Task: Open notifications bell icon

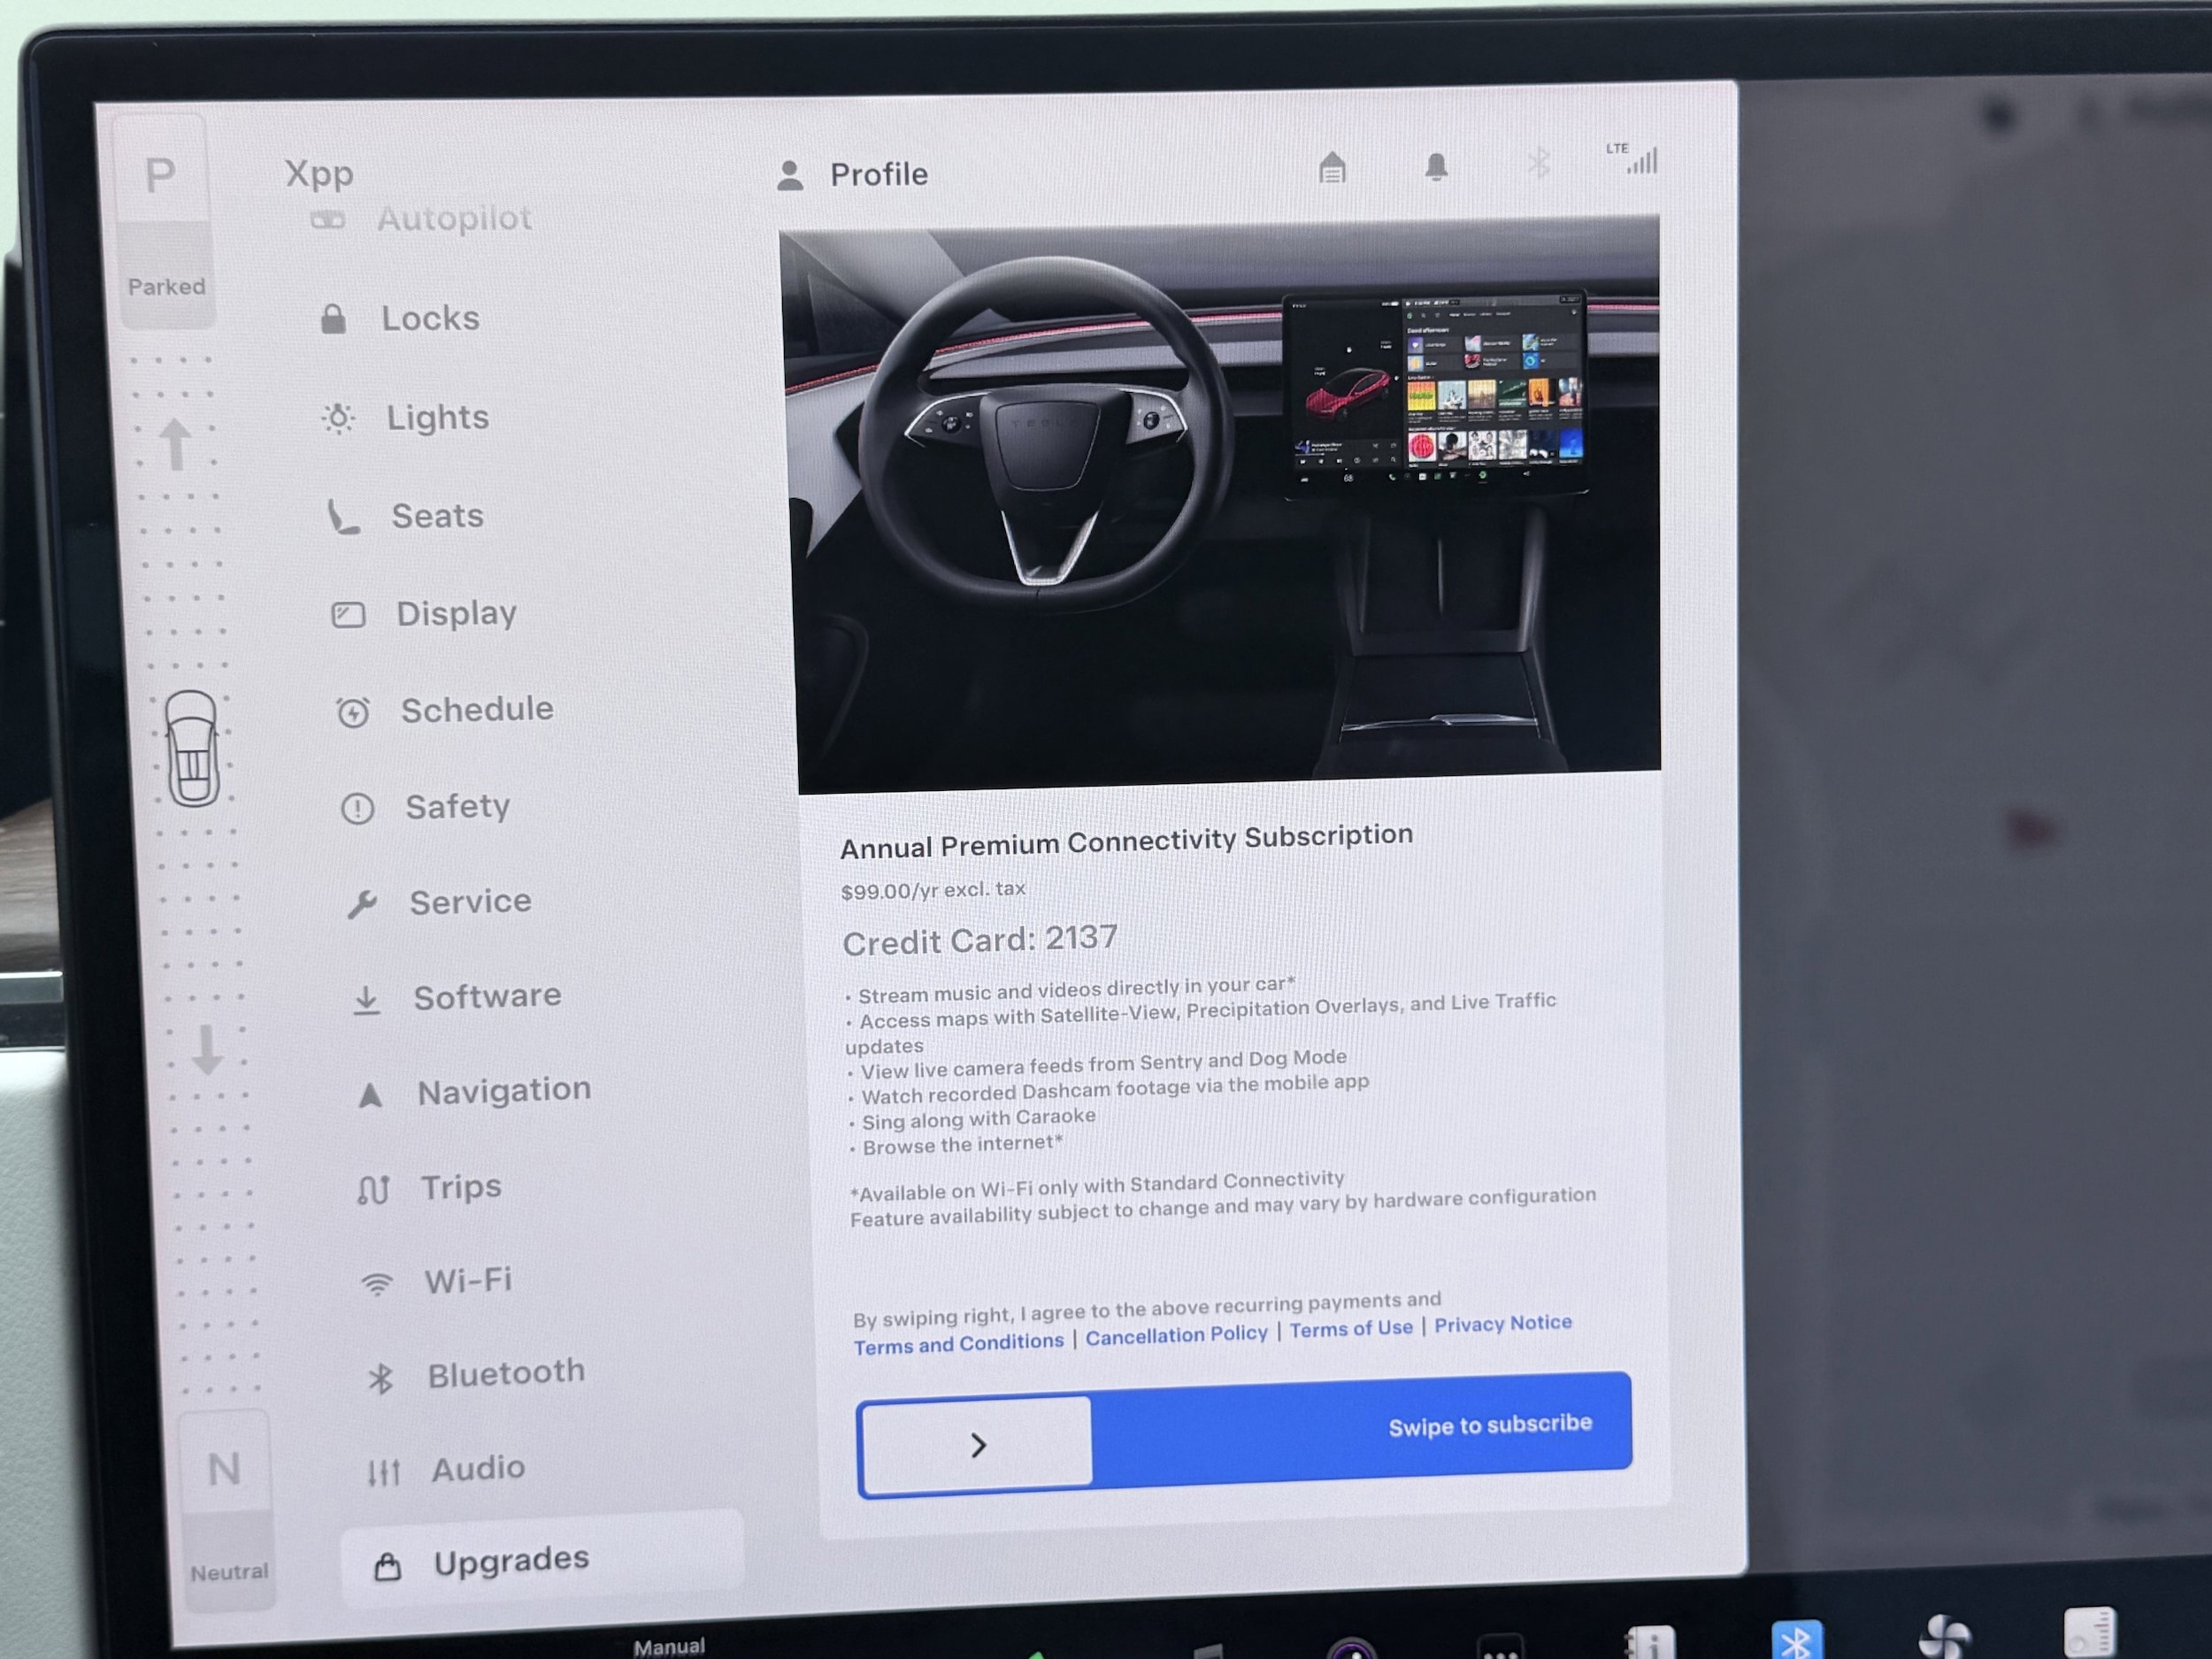Action: [1435, 166]
